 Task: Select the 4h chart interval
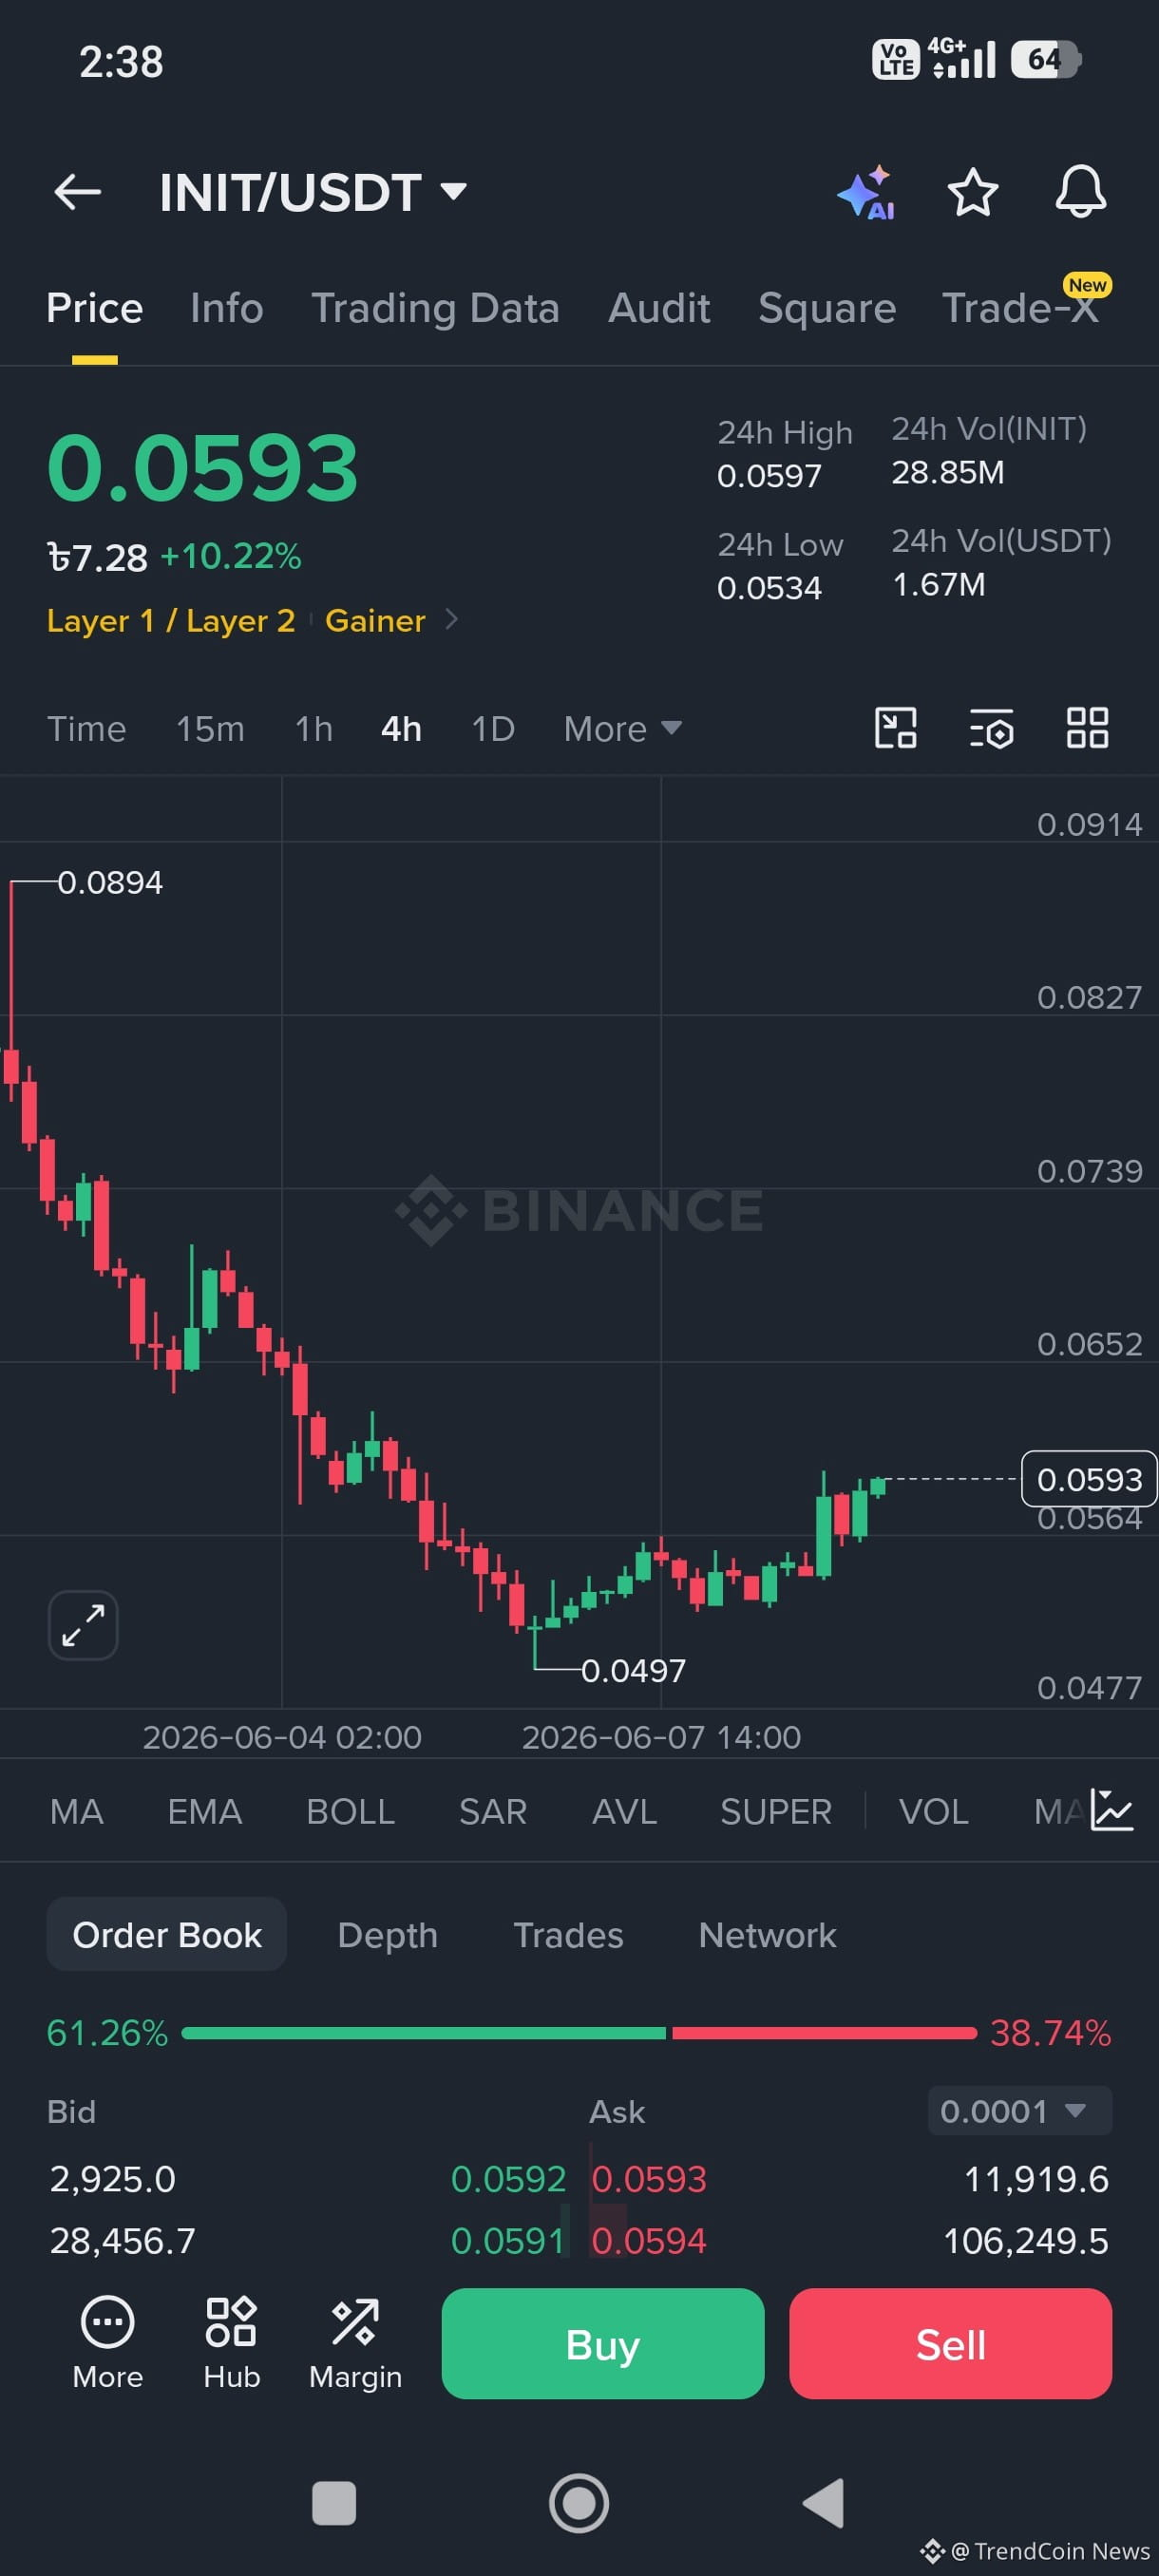(401, 729)
